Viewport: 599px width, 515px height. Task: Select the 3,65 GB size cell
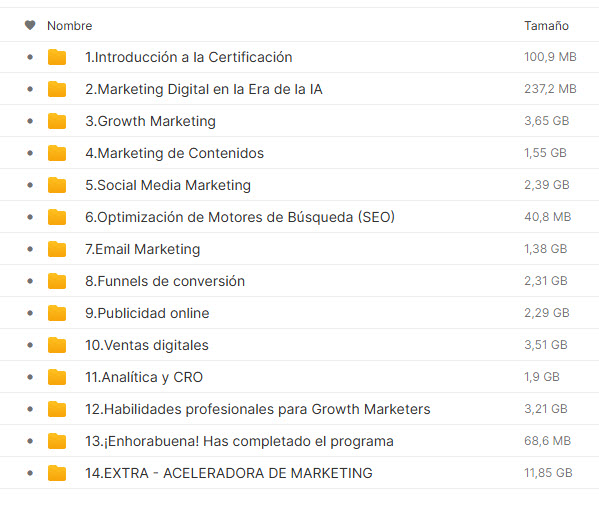pyautogui.click(x=547, y=121)
